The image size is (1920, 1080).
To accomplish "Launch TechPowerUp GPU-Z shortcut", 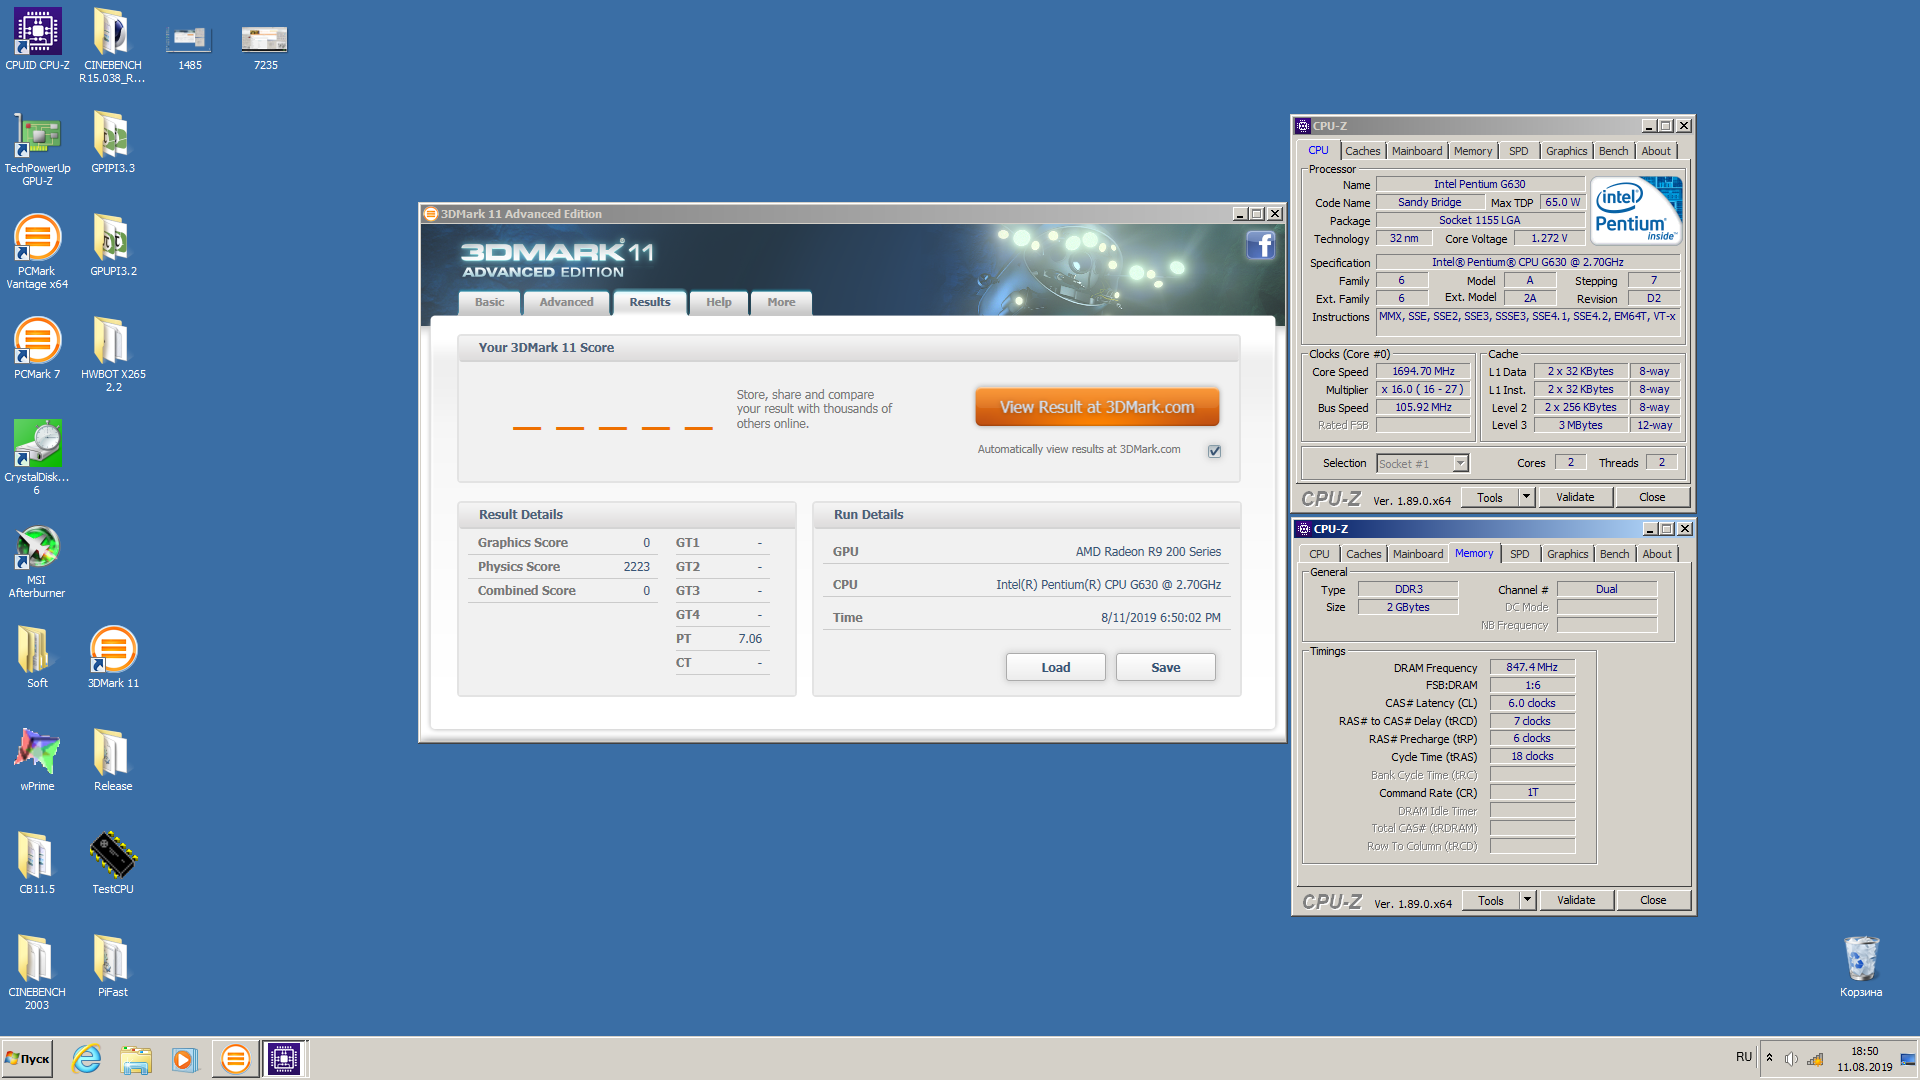I will point(37,148).
